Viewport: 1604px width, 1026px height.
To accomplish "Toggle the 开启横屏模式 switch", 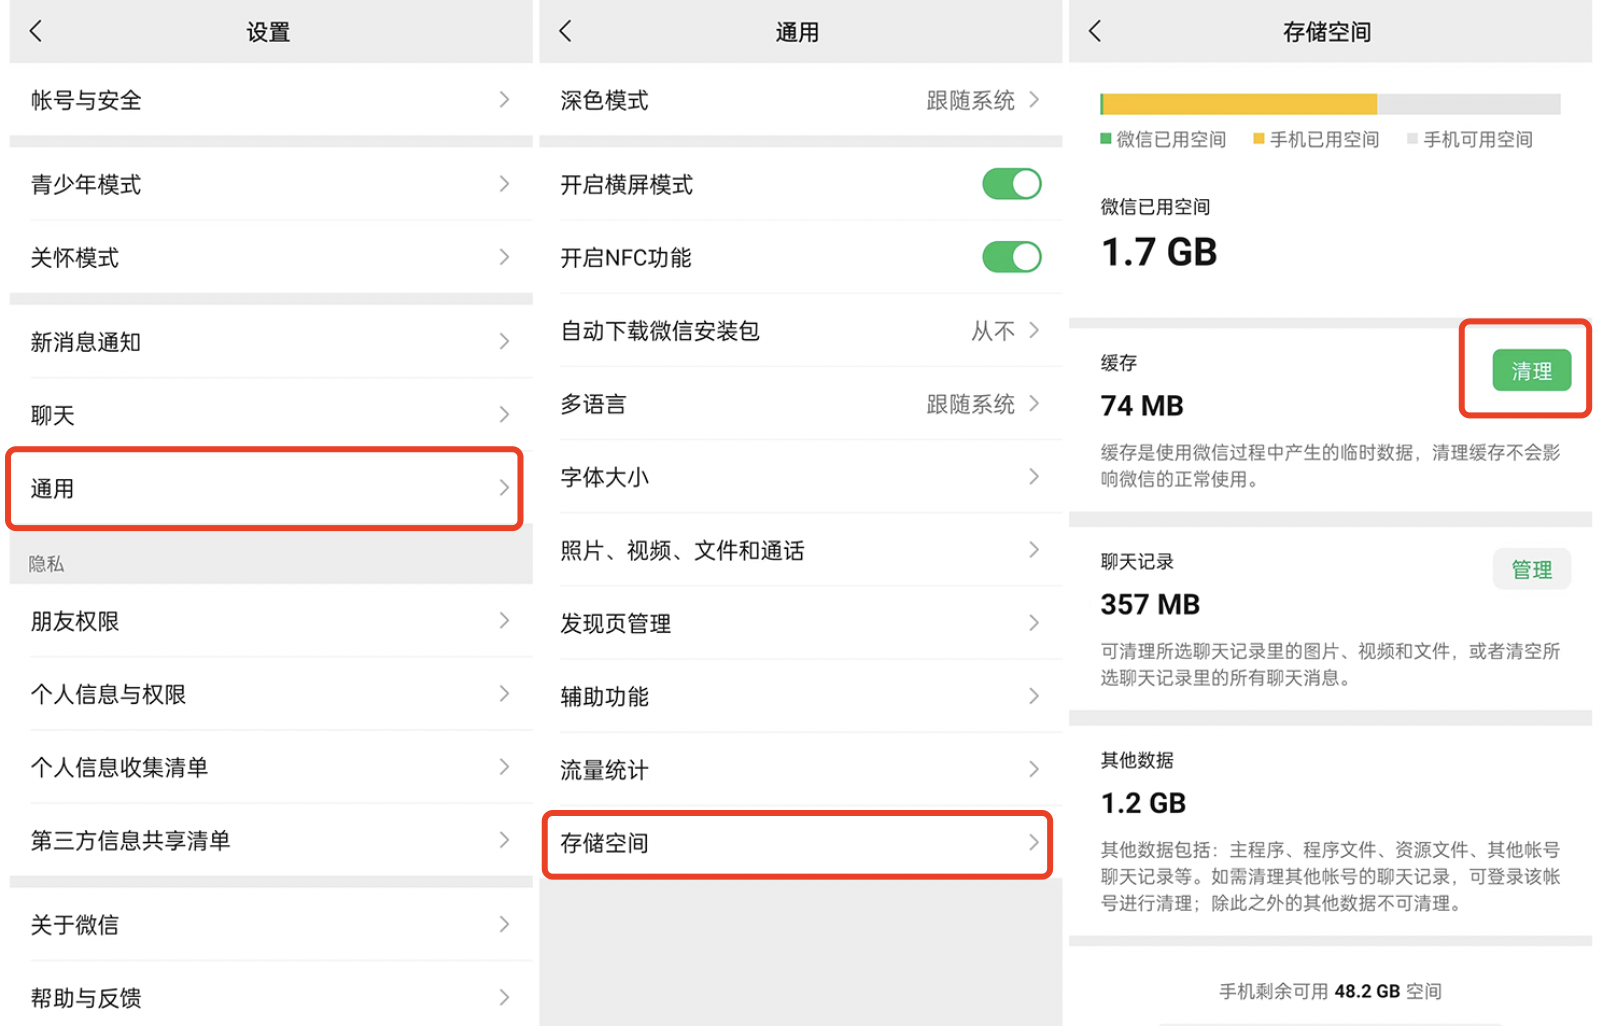I will 1011,184.
